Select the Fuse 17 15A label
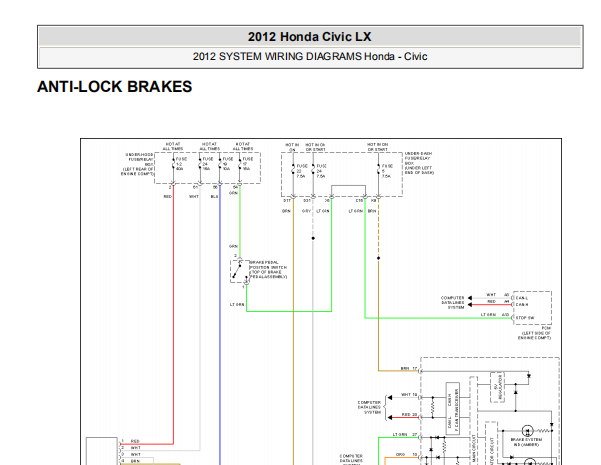Viewport: 601px width, 465px height. [248, 164]
